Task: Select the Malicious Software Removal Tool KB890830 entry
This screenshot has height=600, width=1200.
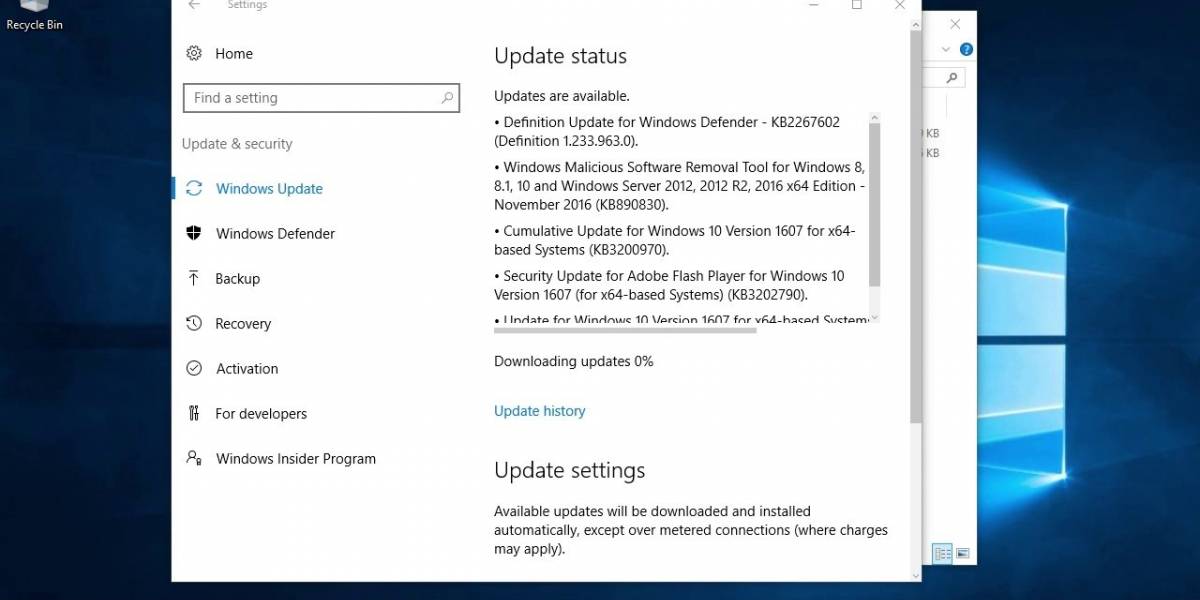Action: coord(680,186)
